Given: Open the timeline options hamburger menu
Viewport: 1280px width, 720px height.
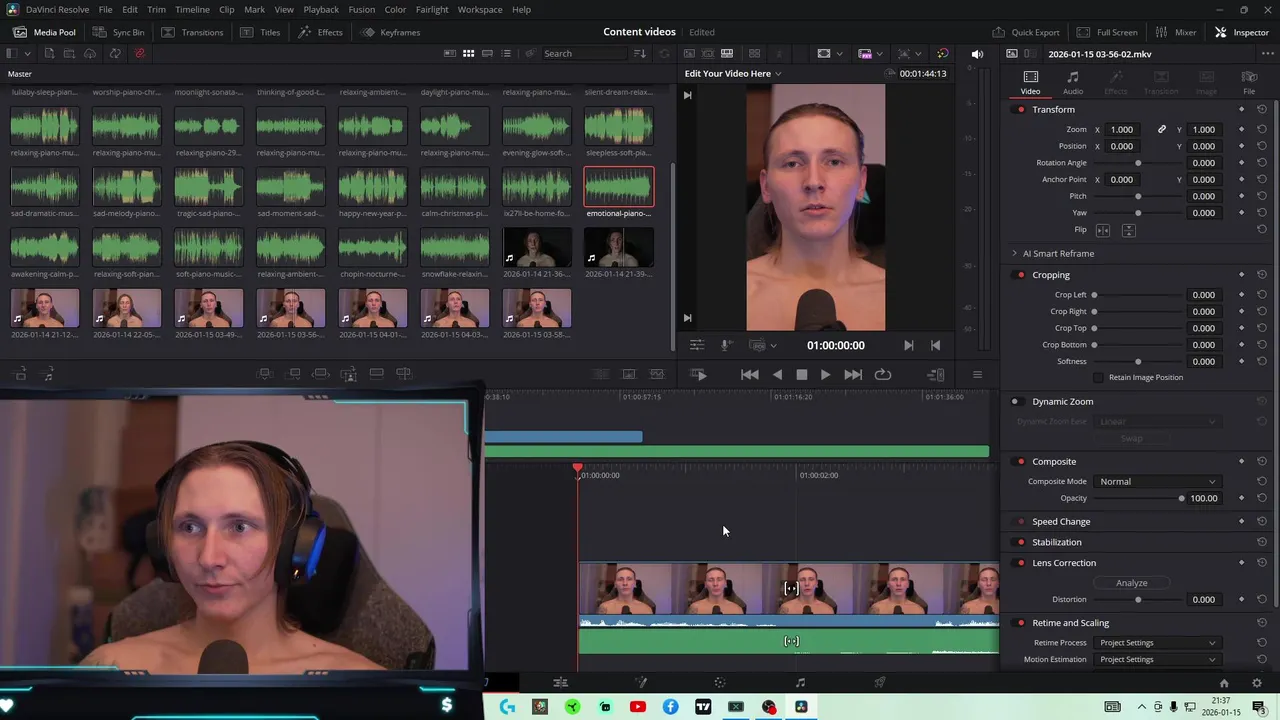Looking at the screenshot, I should click(977, 374).
